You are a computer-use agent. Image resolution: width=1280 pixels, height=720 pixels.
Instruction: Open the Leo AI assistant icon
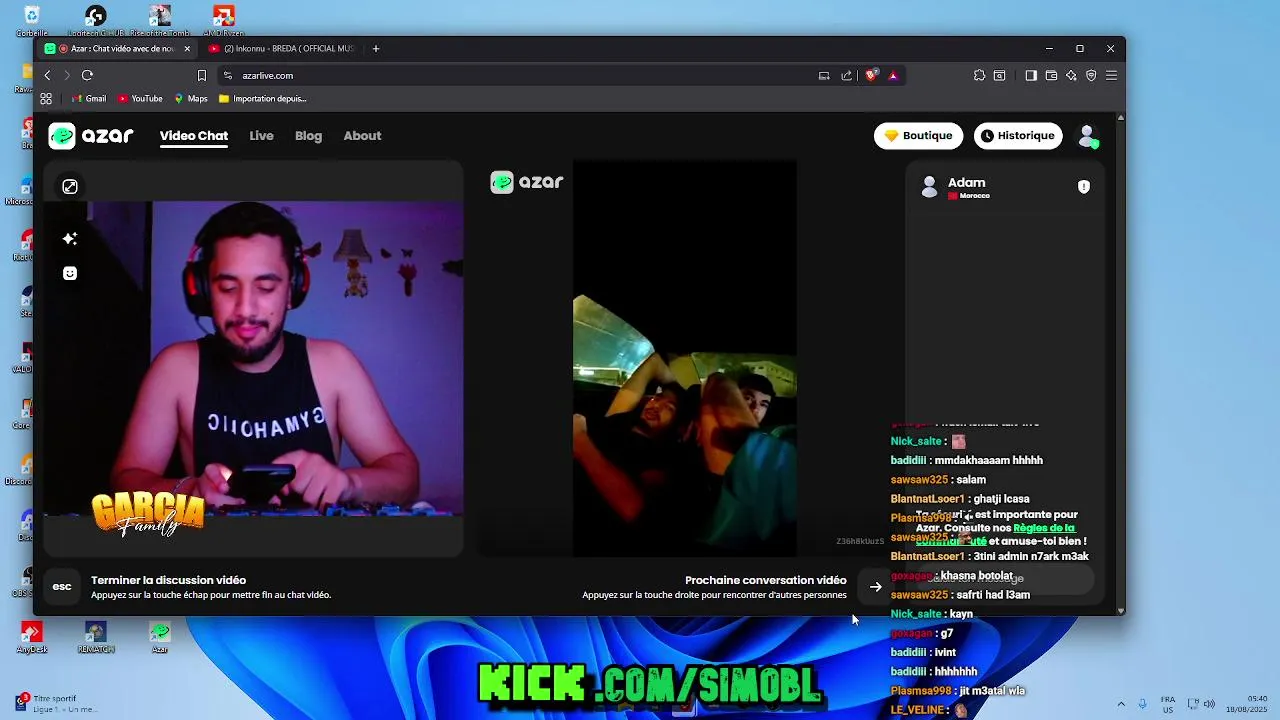[1071, 75]
